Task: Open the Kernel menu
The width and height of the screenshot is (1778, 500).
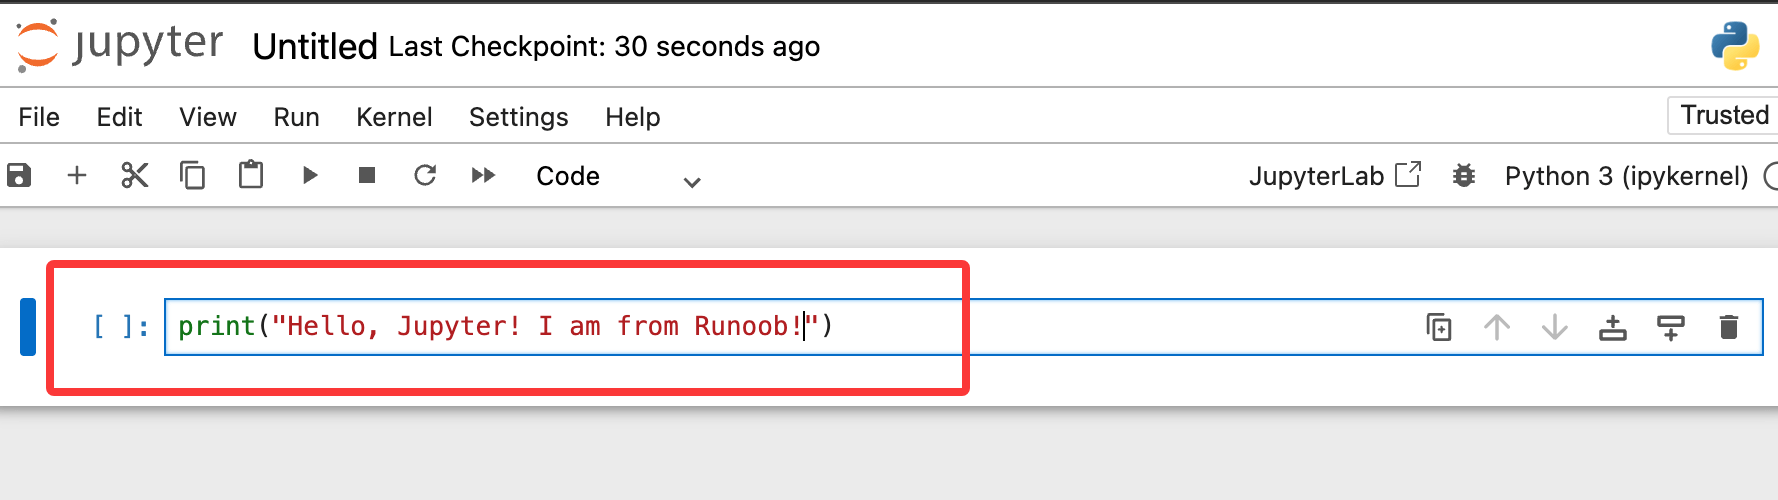Action: tap(394, 117)
